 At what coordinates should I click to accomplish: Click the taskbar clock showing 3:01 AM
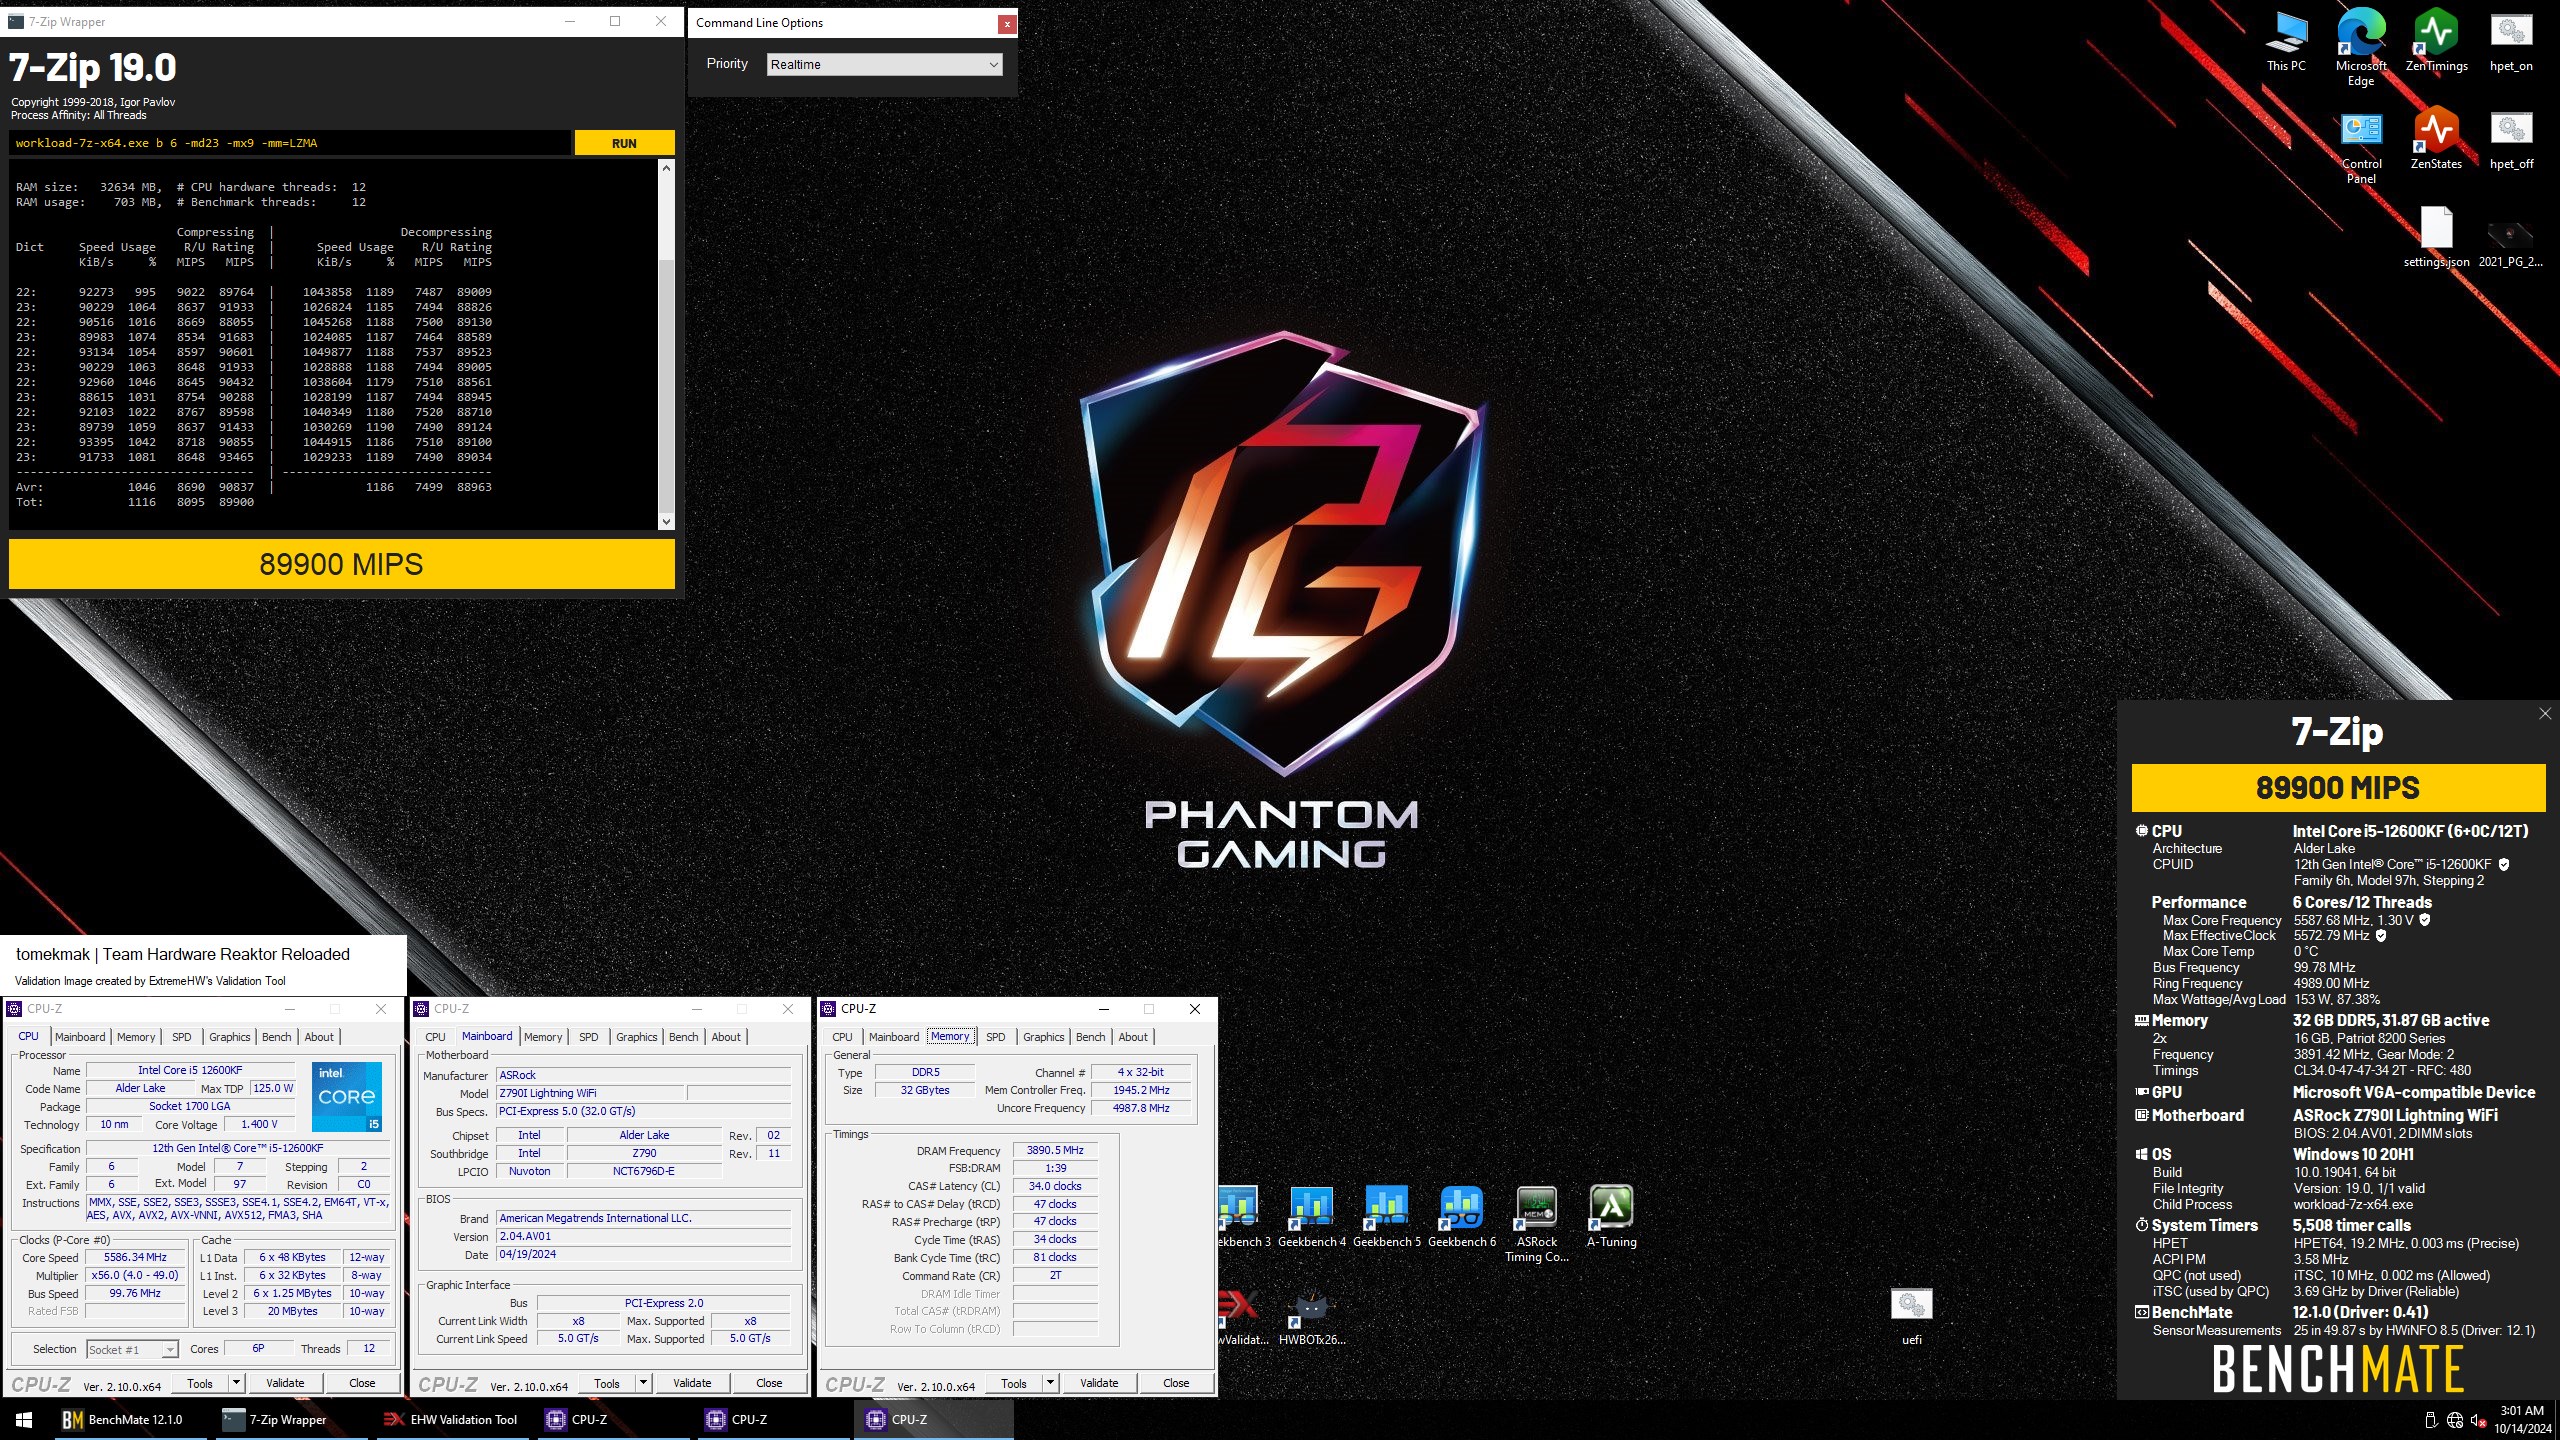tap(2521, 1419)
